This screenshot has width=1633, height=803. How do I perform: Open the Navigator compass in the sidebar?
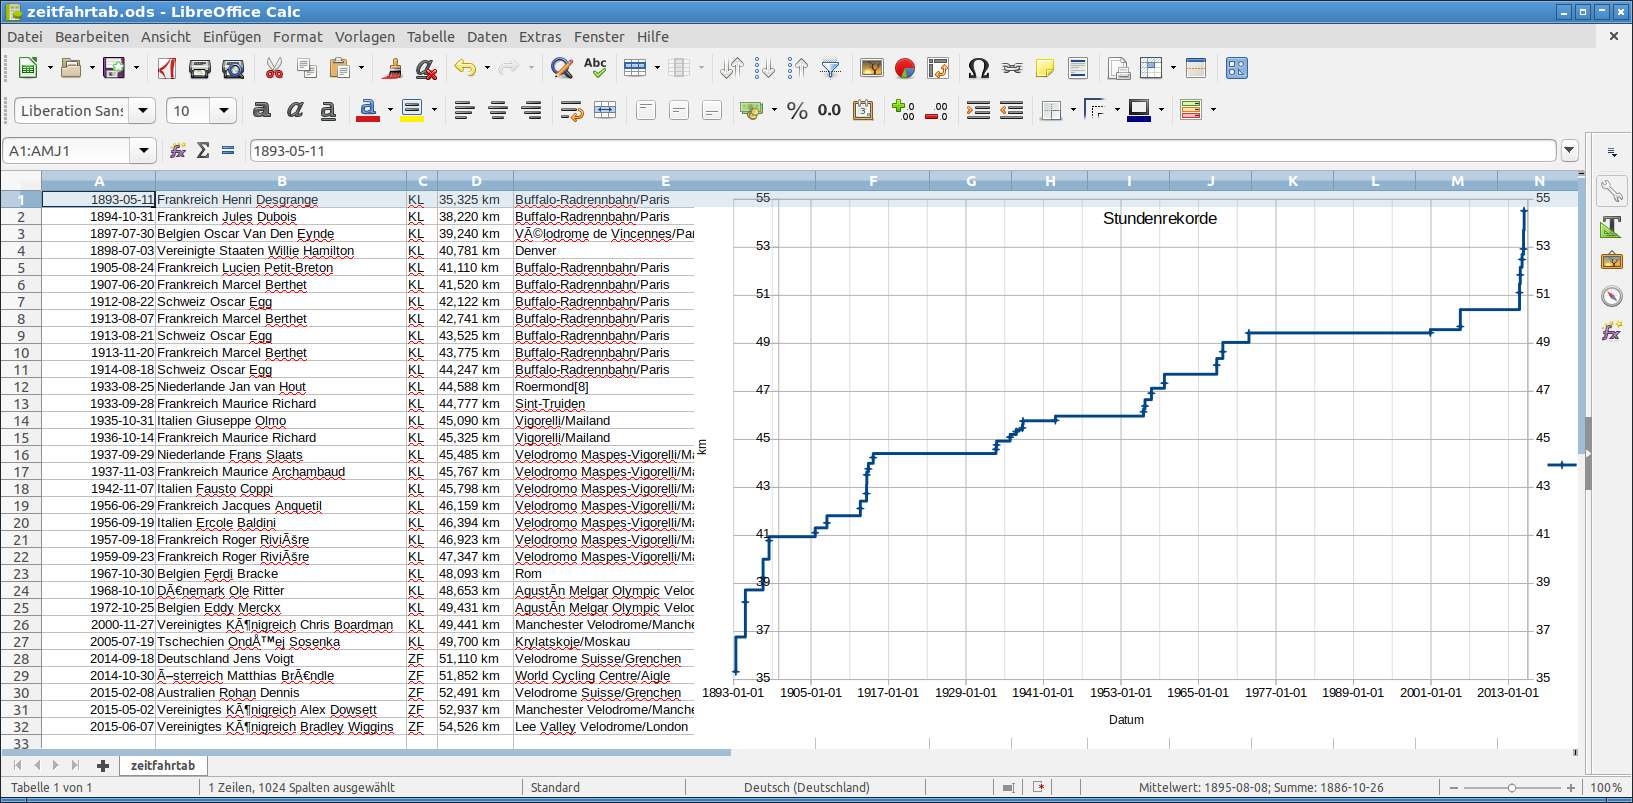1611,296
